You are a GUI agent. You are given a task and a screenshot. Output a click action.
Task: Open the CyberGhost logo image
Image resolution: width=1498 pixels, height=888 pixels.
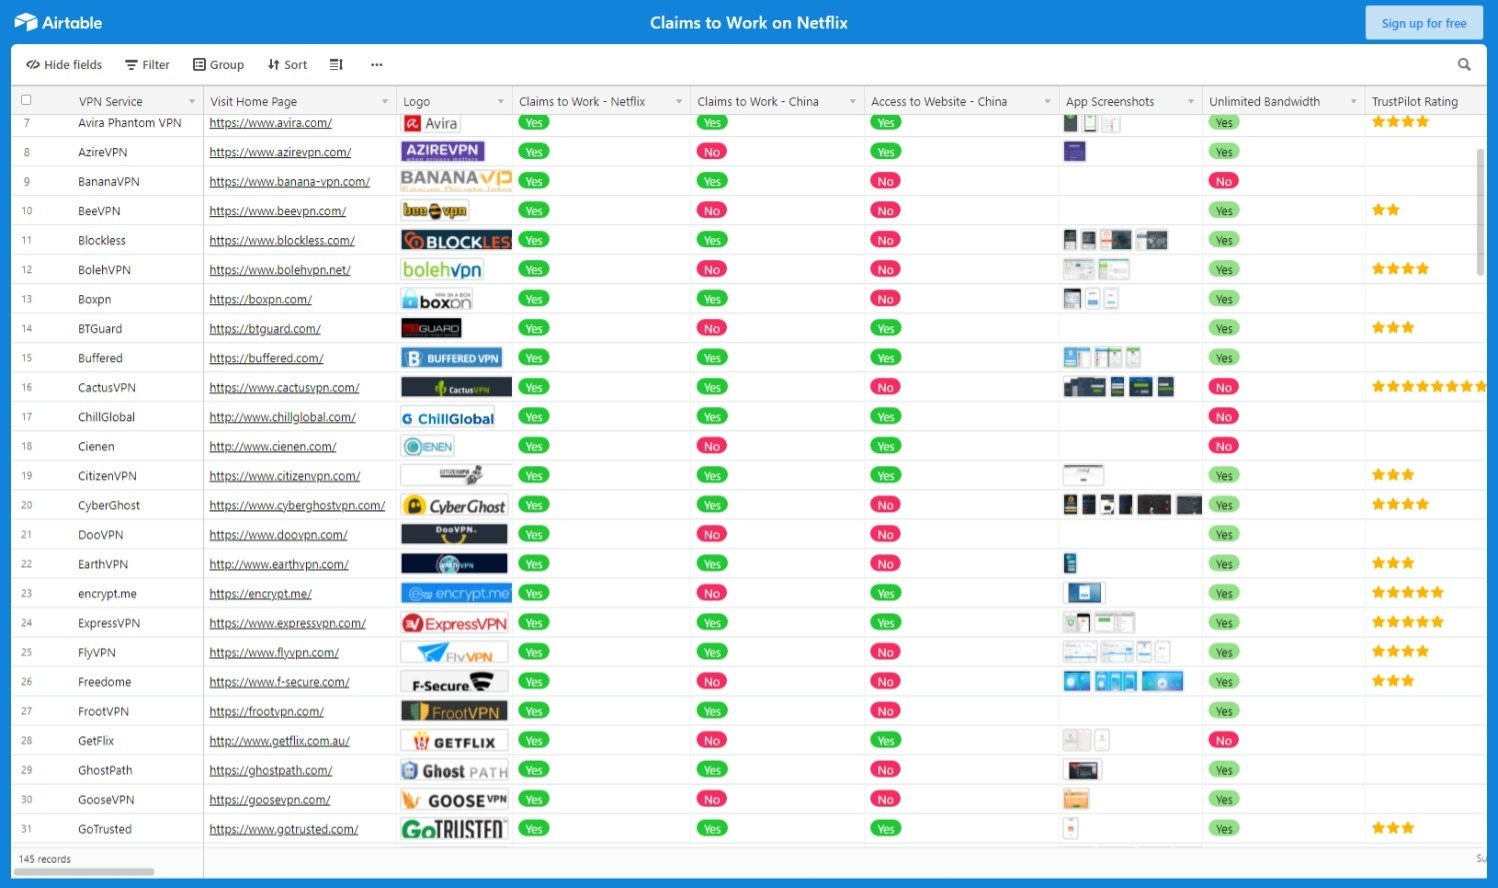pyautogui.click(x=455, y=506)
